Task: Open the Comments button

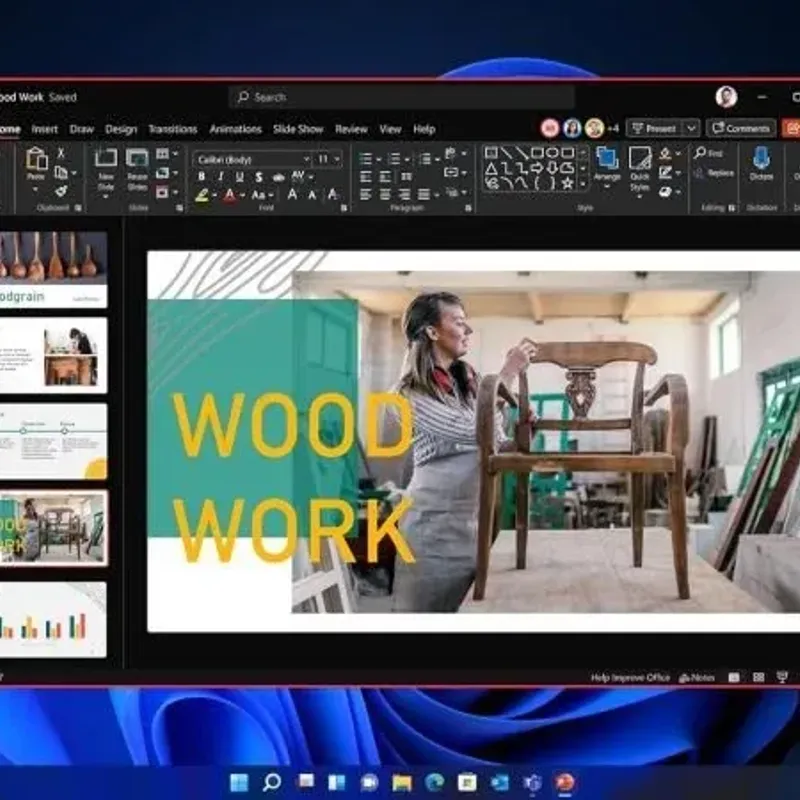Action: coord(741,128)
